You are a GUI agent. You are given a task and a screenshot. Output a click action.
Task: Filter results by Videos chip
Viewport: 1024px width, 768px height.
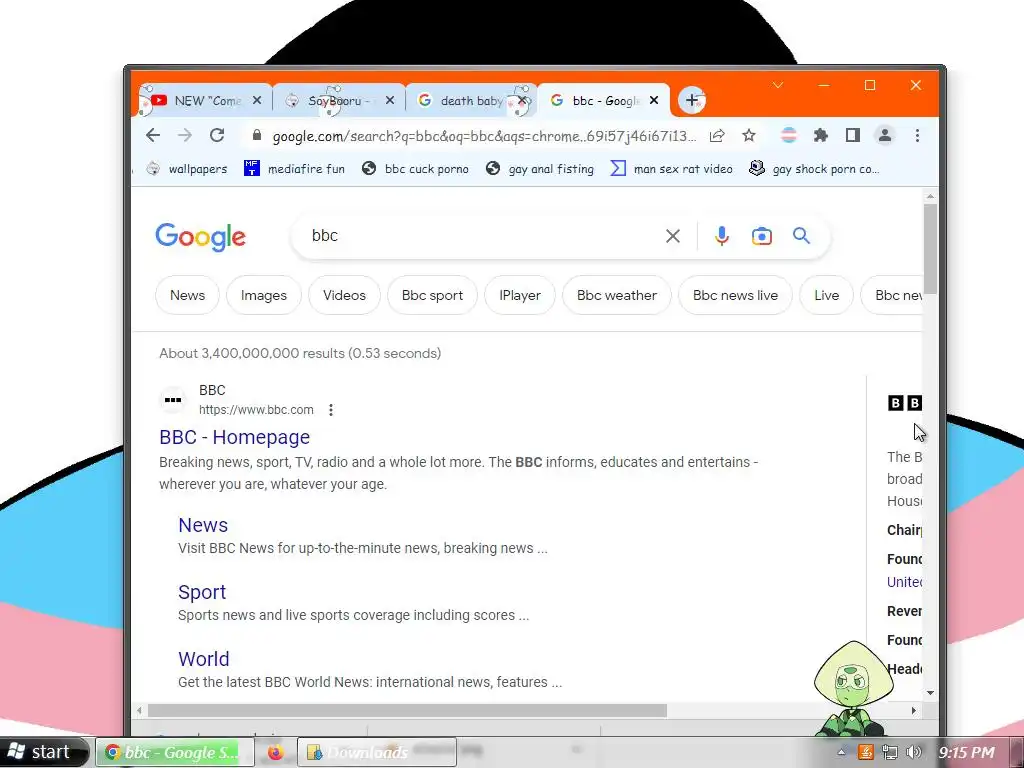tap(344, 295)
